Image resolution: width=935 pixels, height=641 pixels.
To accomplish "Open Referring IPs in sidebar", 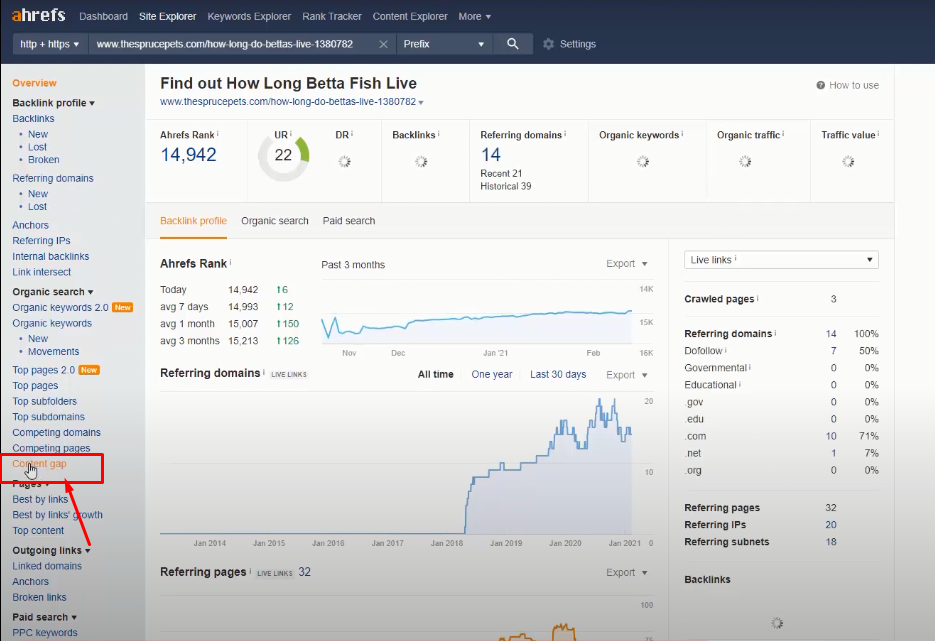I will click(41, 241).
